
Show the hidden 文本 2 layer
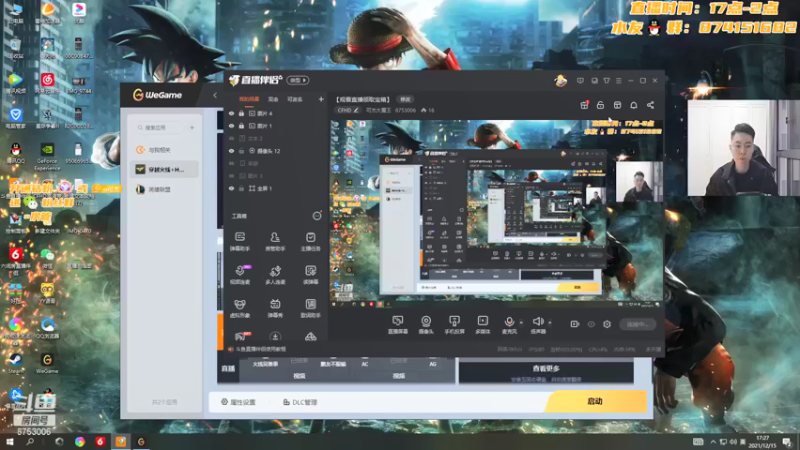pyautogui.click(x=232, y=138)
